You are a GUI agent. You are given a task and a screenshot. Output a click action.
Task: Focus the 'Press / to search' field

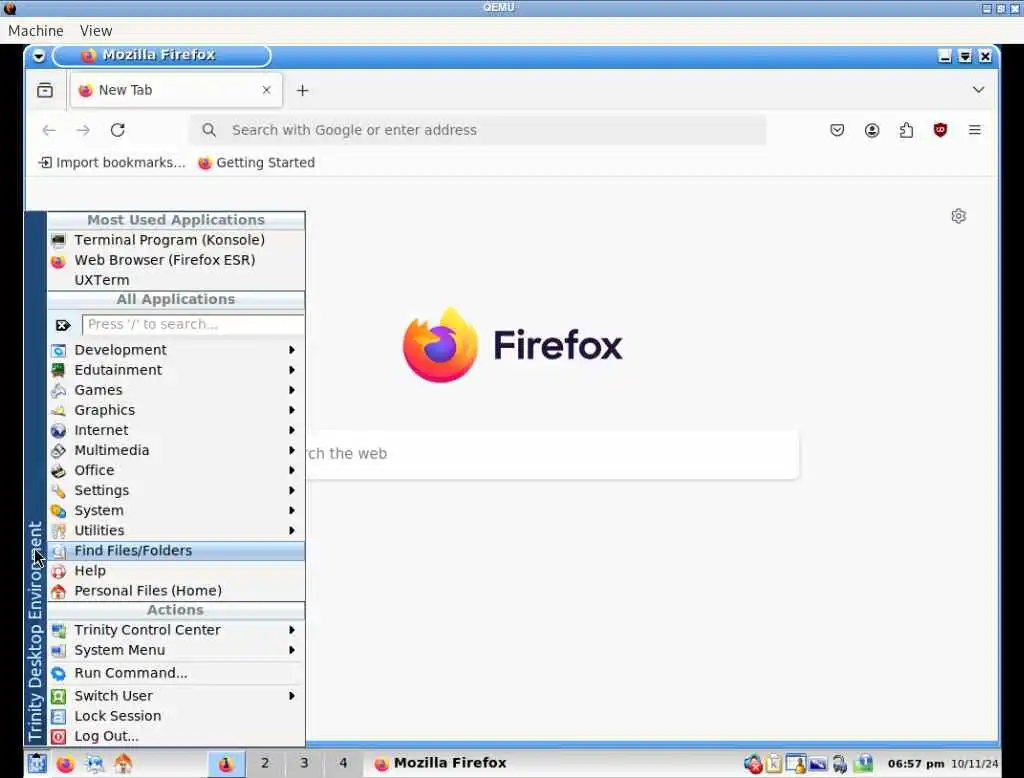tap(193, 324)
